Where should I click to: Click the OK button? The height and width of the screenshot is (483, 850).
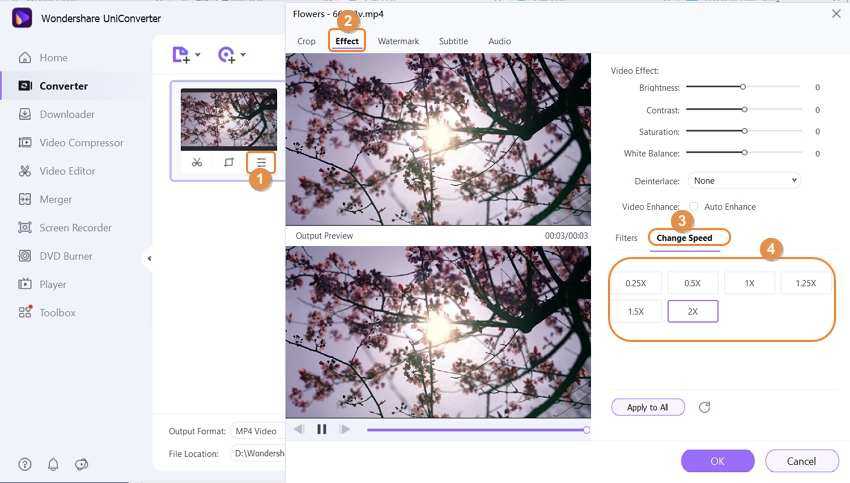717,461
